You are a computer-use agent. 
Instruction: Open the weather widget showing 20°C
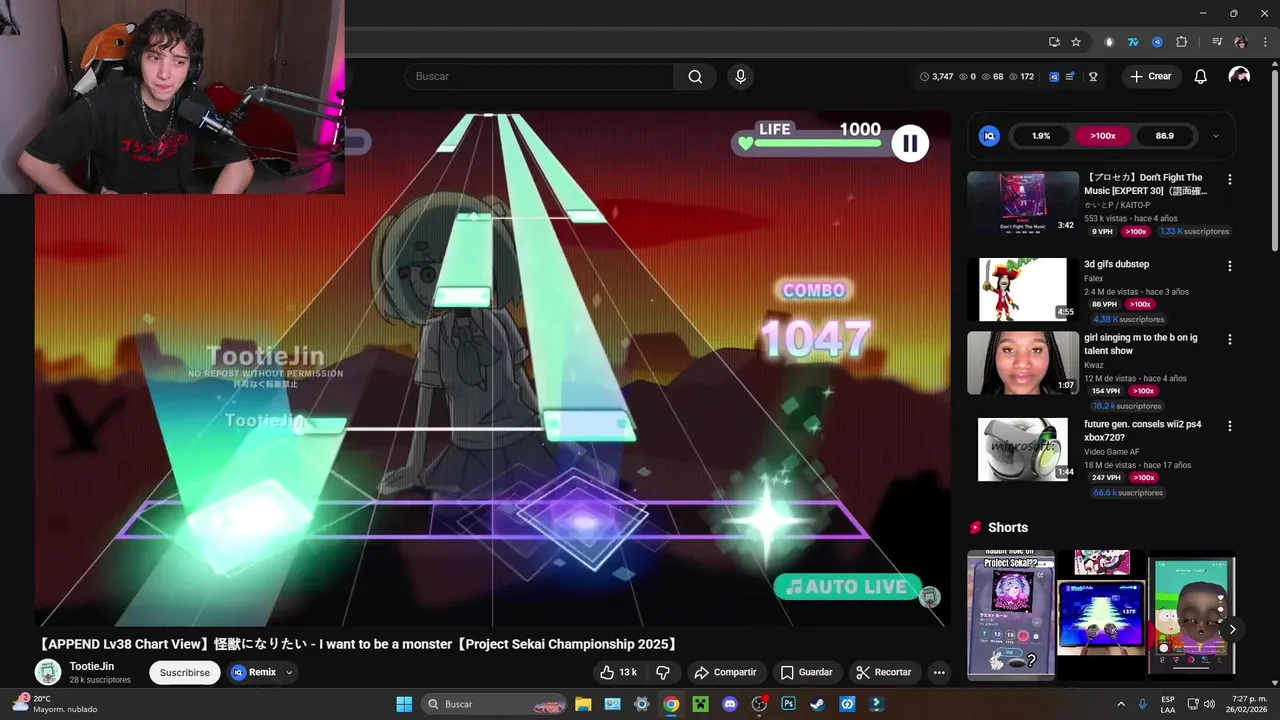pos(55,704)
